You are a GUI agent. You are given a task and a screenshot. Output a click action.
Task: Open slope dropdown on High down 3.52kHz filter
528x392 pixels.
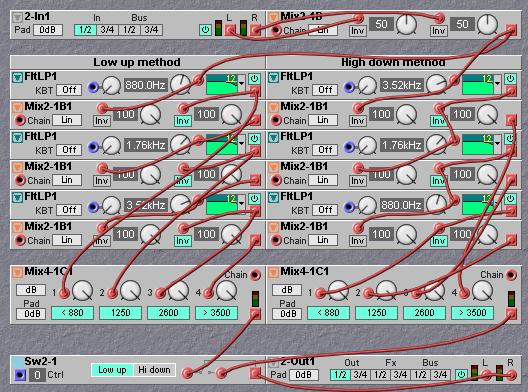point(497,83)
